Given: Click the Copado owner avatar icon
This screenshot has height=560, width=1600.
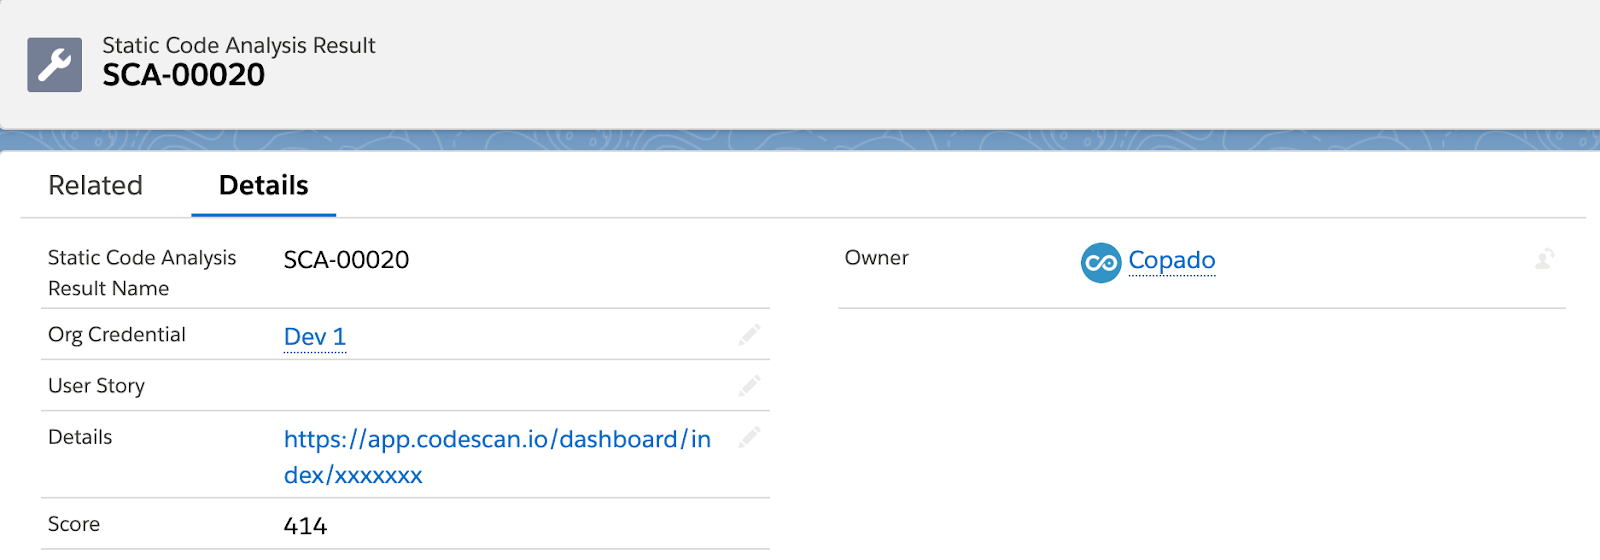Looking at the screenshot, I should (x=1101, y=262).
